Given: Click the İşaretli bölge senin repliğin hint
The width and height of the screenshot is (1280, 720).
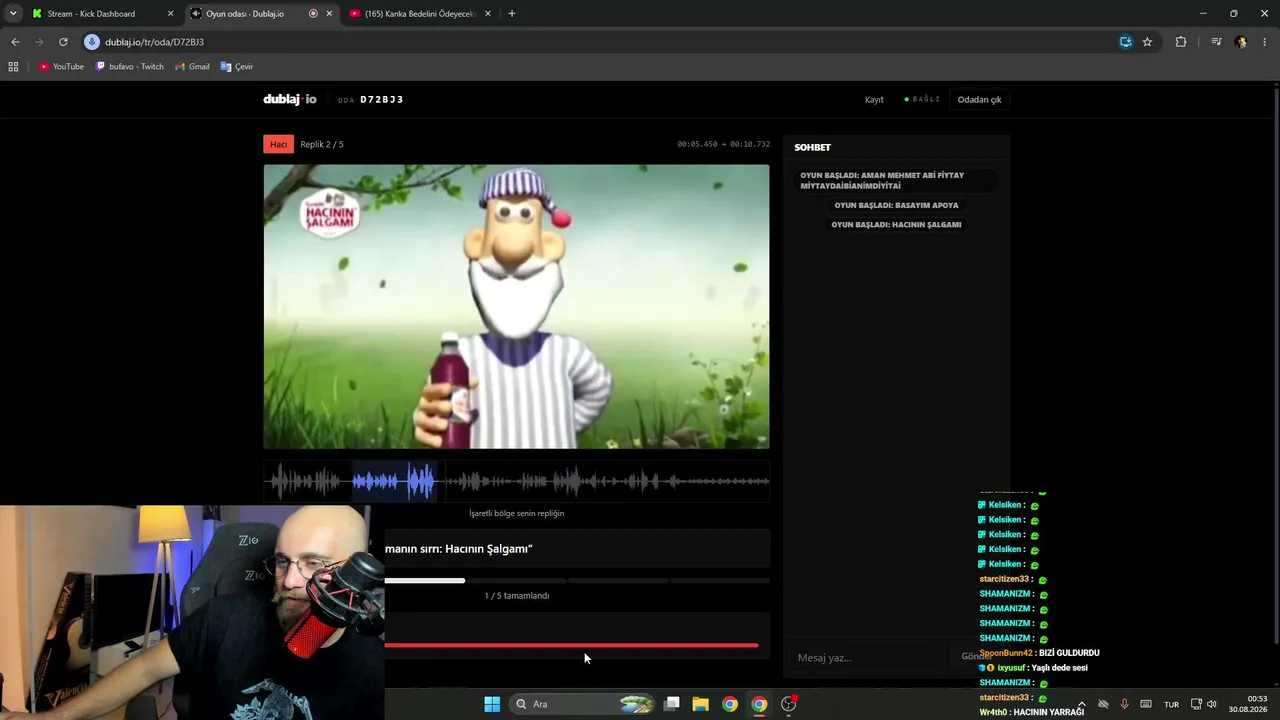Looking at the screenshot, I should [517, 513].
